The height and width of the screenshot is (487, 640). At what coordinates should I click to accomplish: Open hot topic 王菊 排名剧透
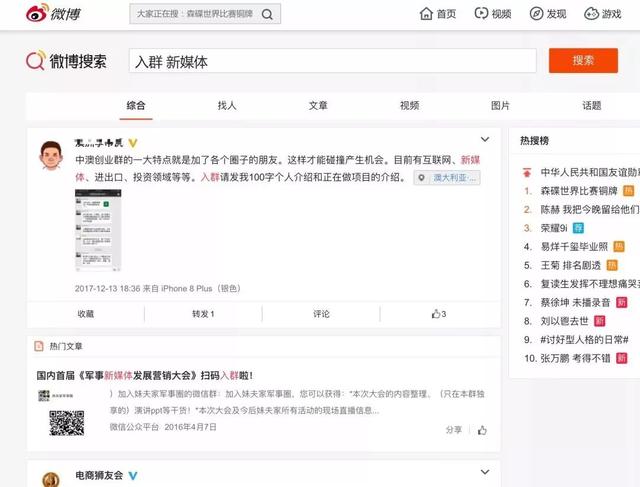coord(571,265)
